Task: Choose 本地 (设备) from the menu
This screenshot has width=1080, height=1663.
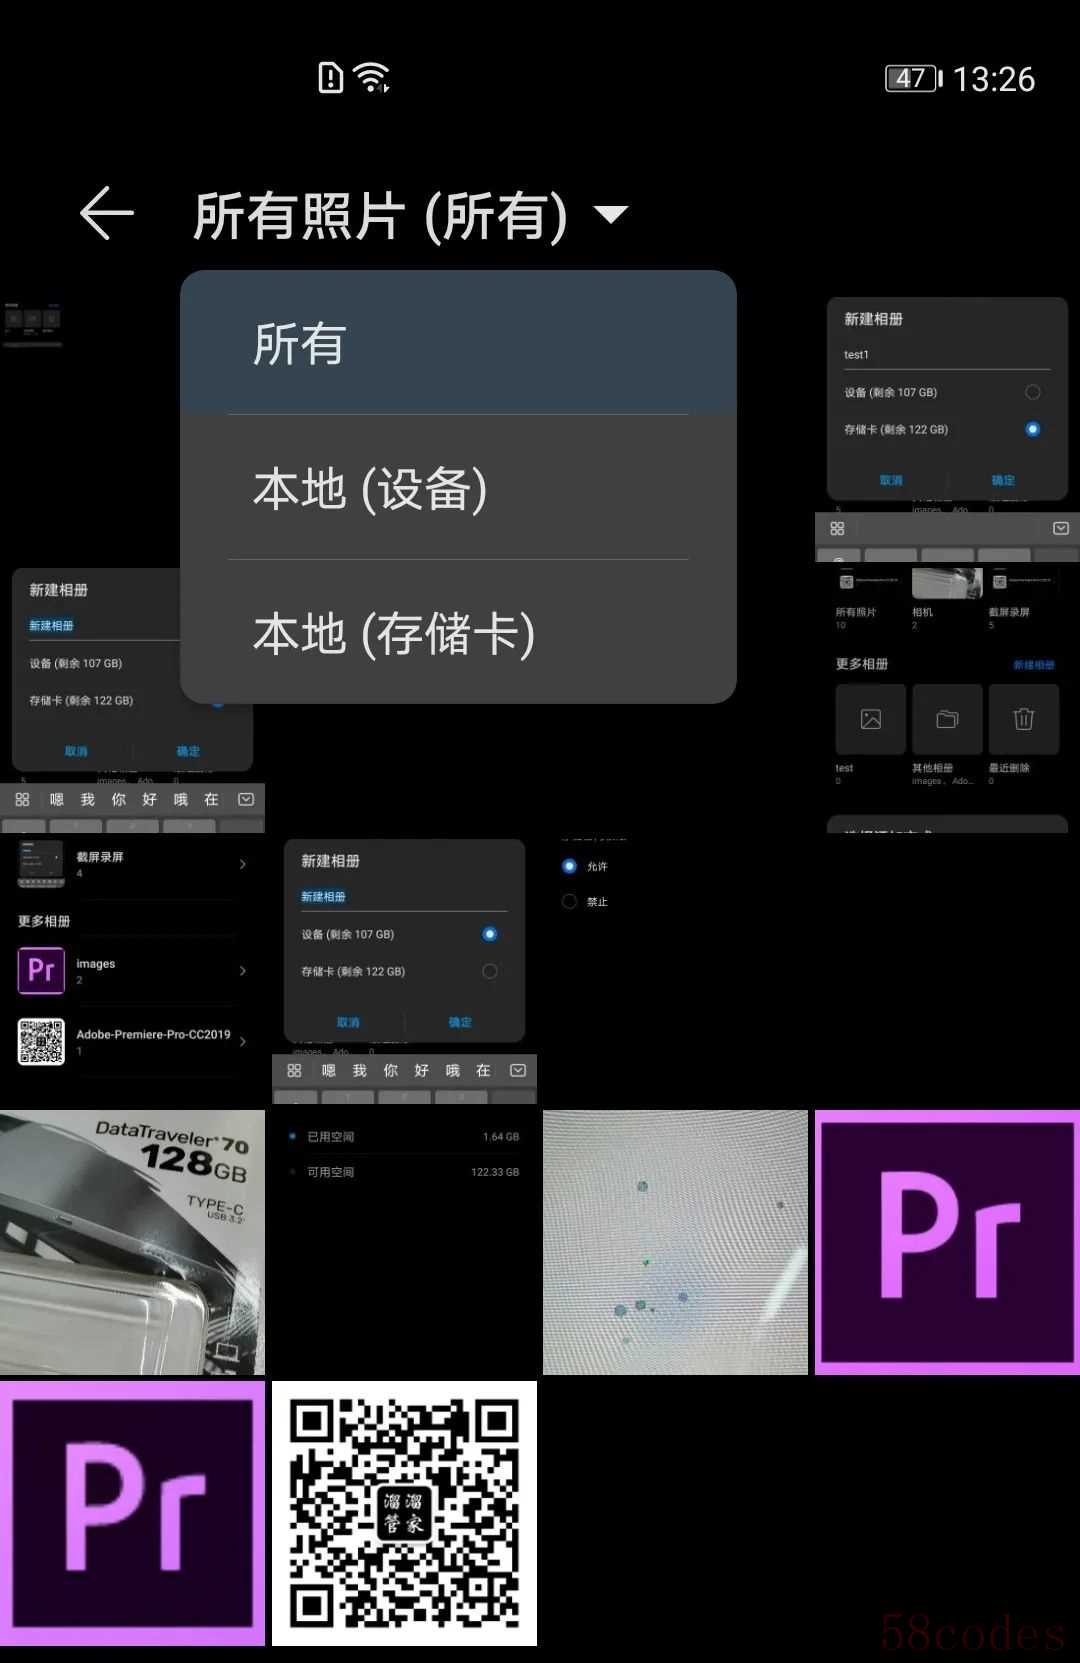Action: (x=458, y=488)
